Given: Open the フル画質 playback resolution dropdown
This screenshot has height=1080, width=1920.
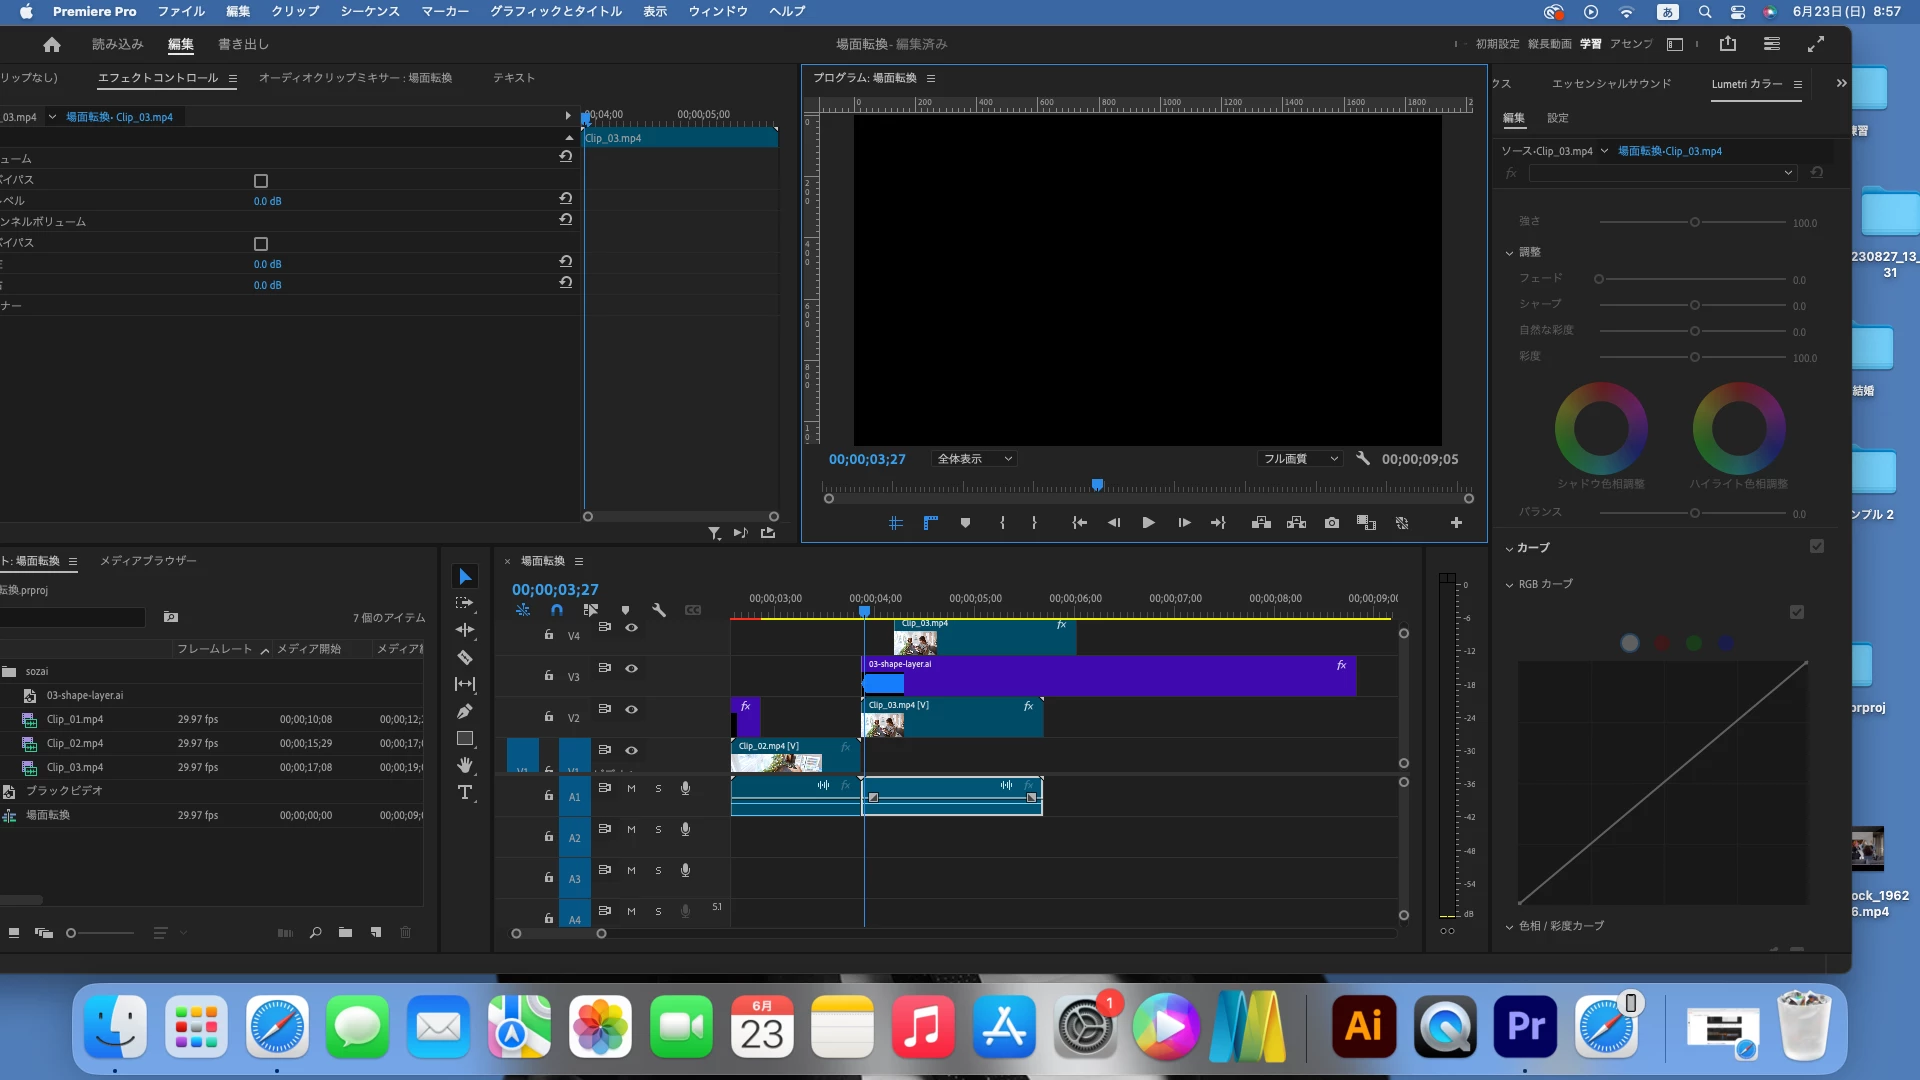Looking at the screenshot, I should pos(1299,459).
